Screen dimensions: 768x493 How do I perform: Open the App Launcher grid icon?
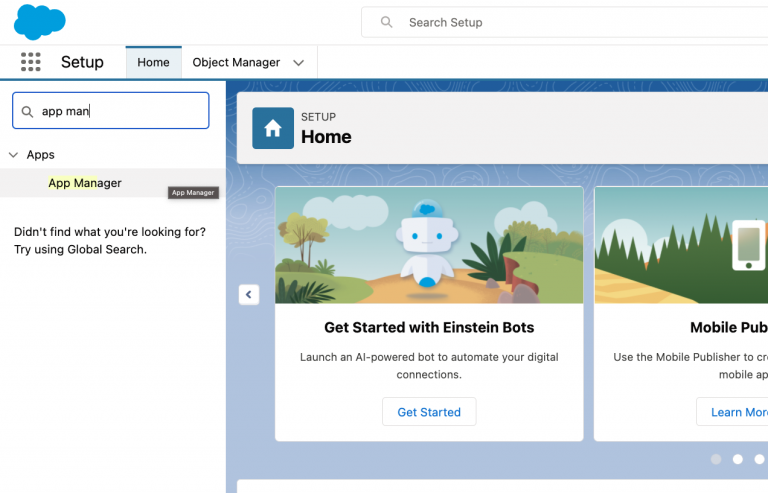30,62
